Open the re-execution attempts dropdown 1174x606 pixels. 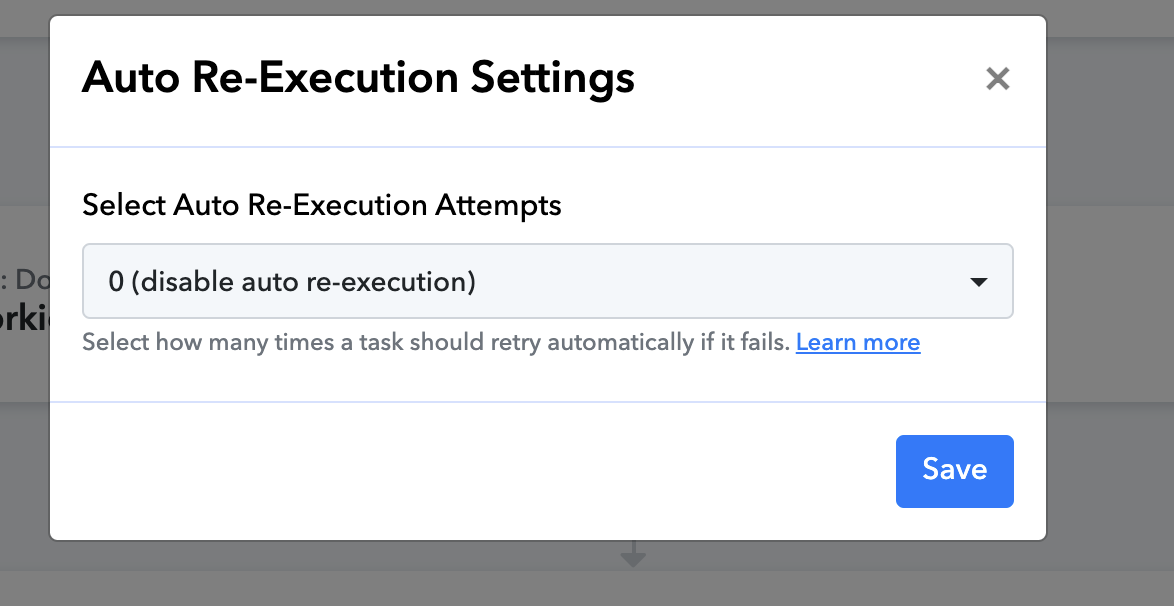coord(547,281)
